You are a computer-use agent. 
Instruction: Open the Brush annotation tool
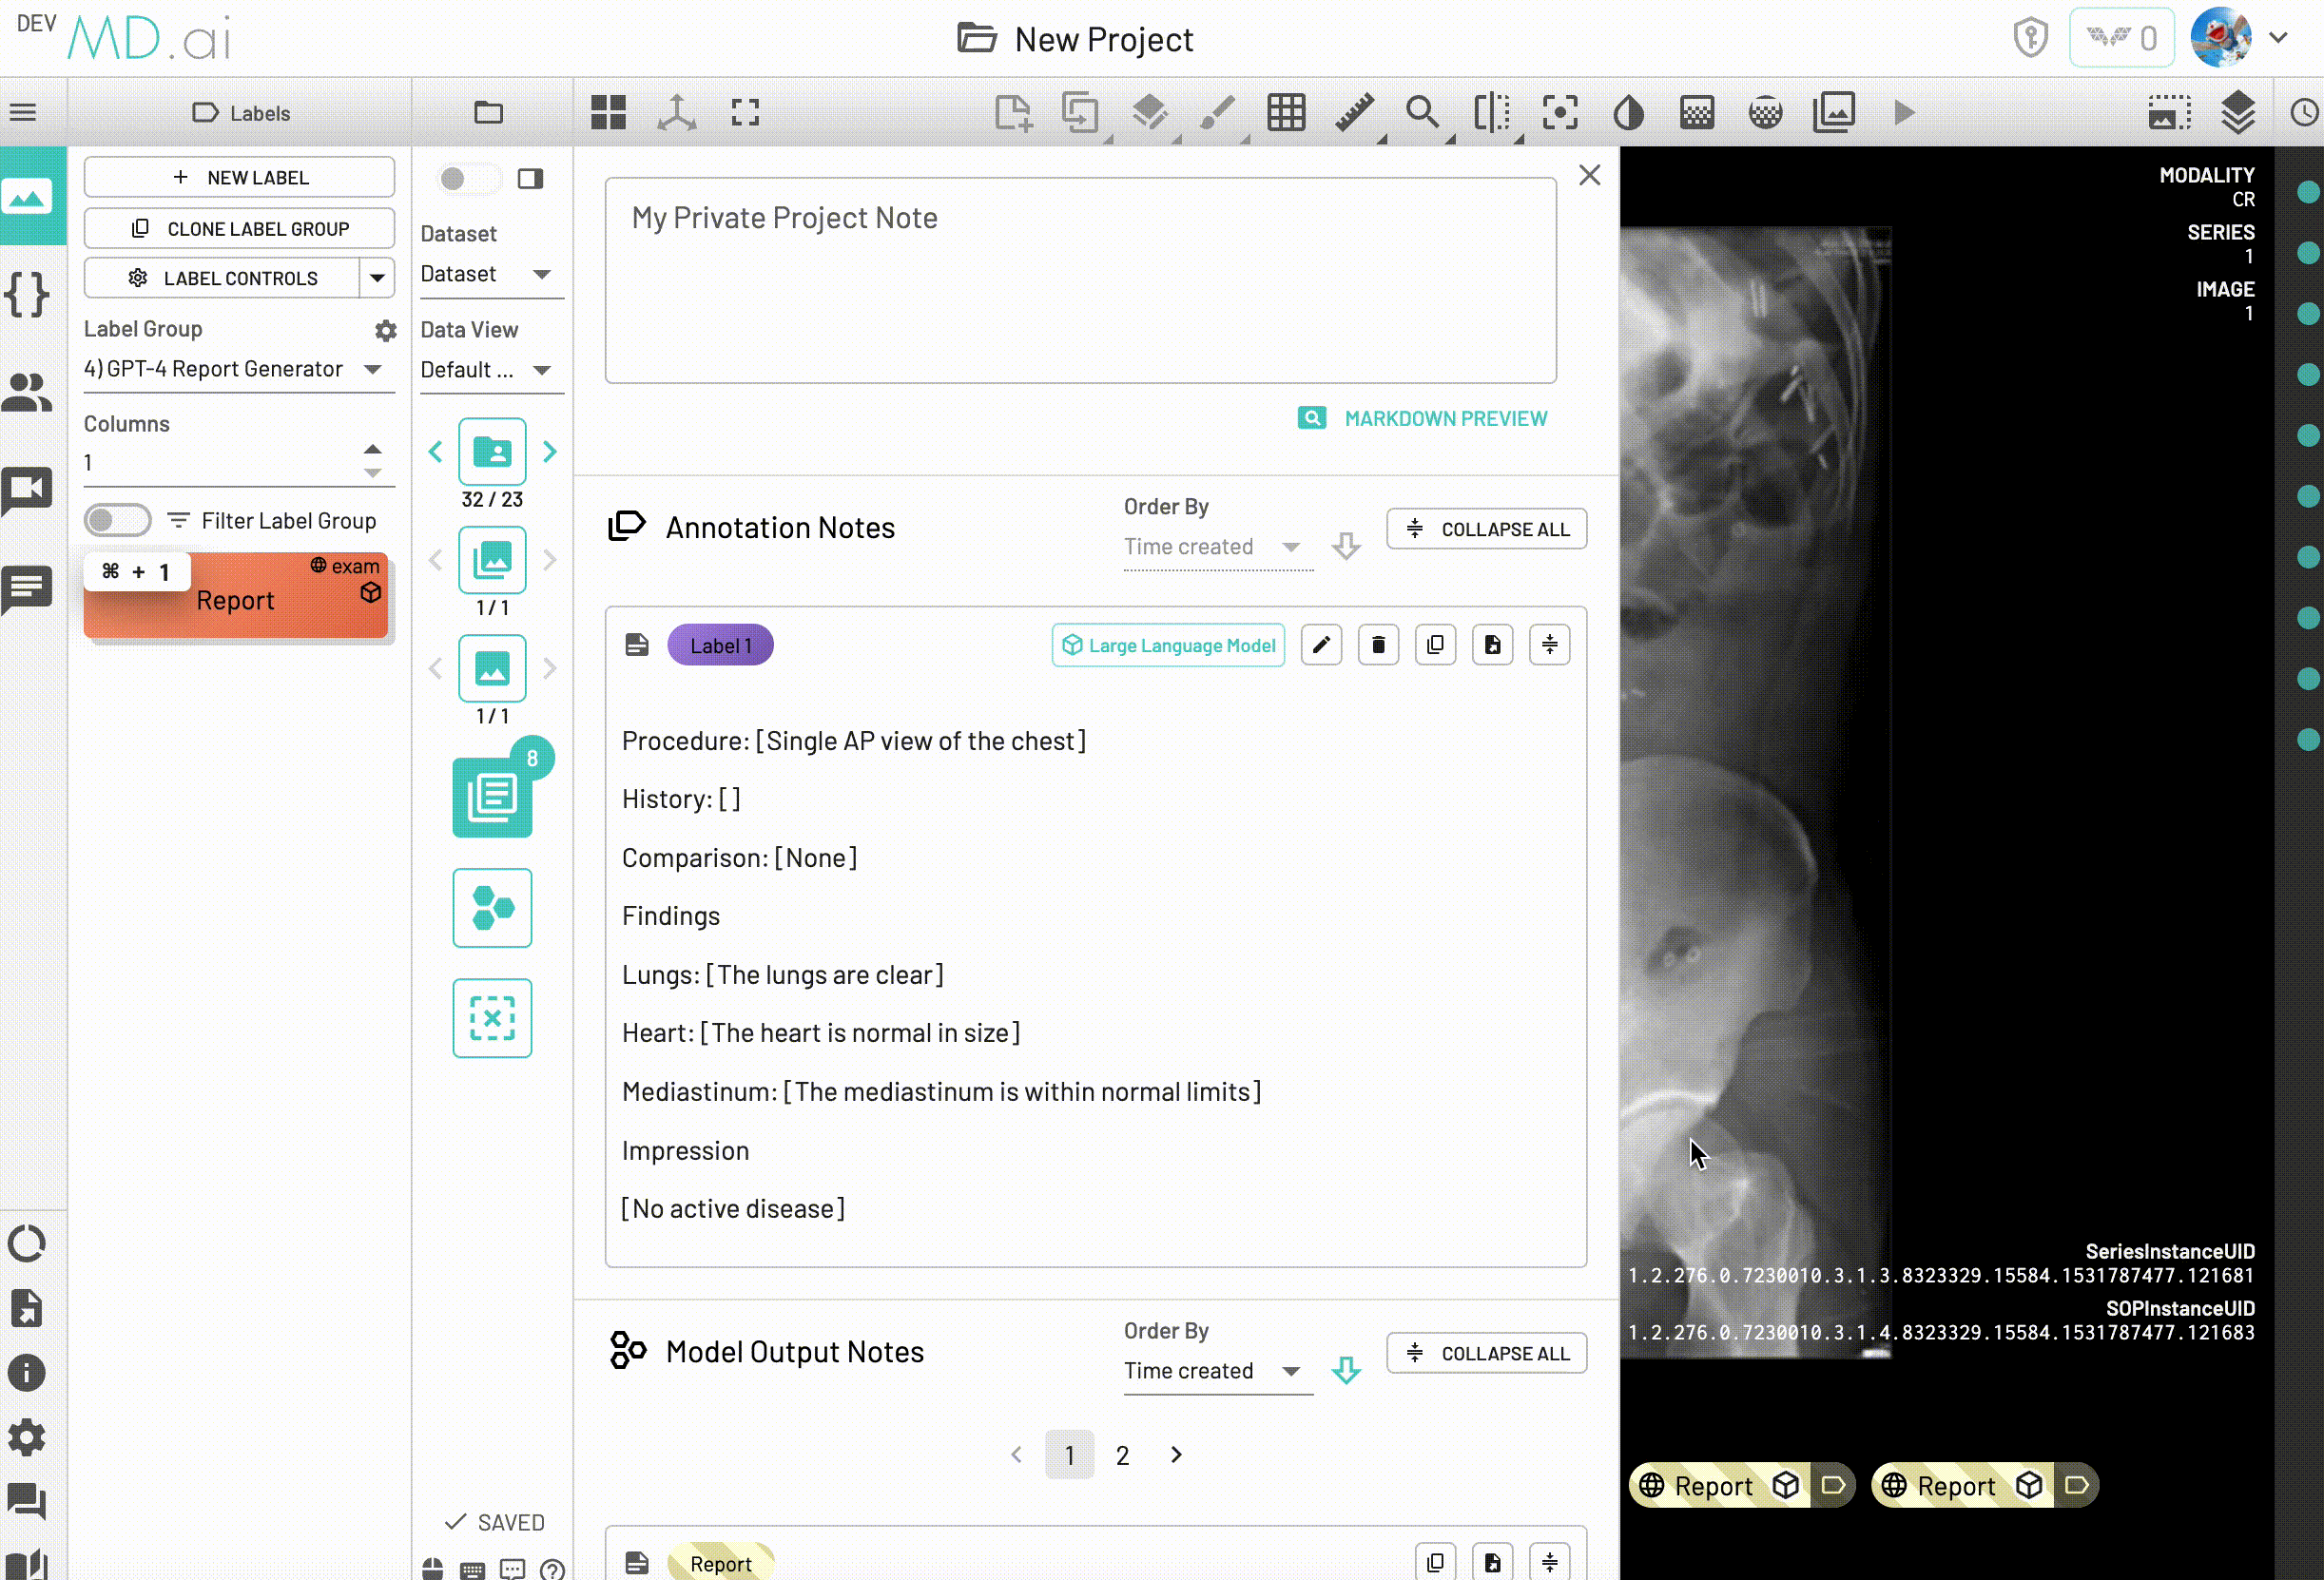pyautogui.click(x=1218, y=113)
